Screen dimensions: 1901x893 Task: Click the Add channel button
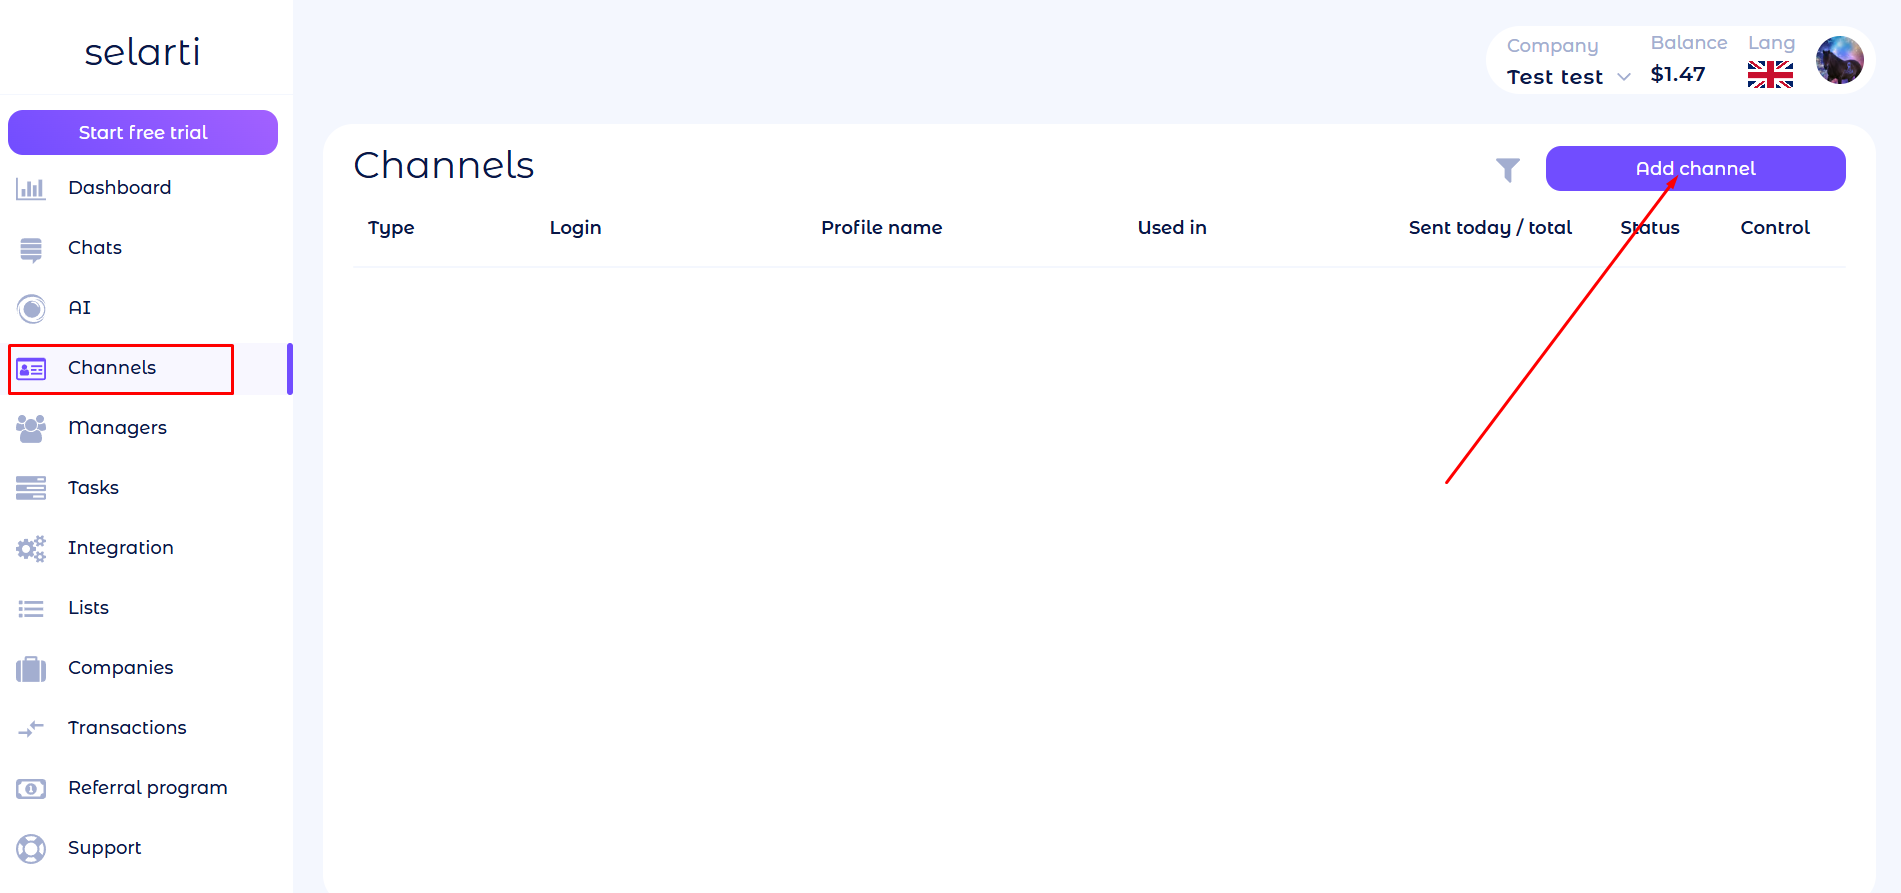pyautogui.click(x=1695, y=168)
